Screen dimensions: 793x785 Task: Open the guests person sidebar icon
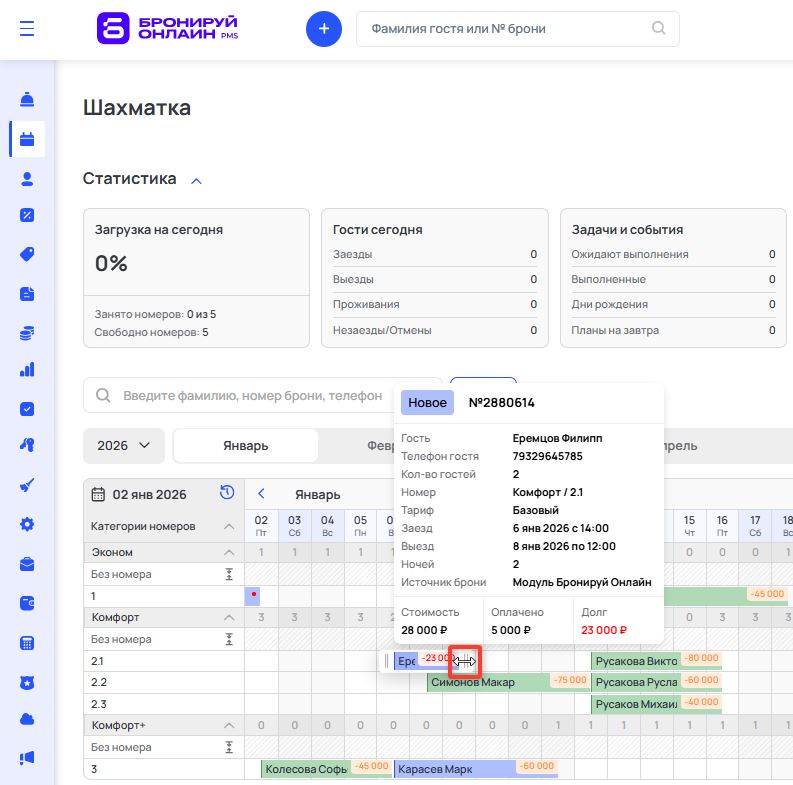tap(27, 179)
